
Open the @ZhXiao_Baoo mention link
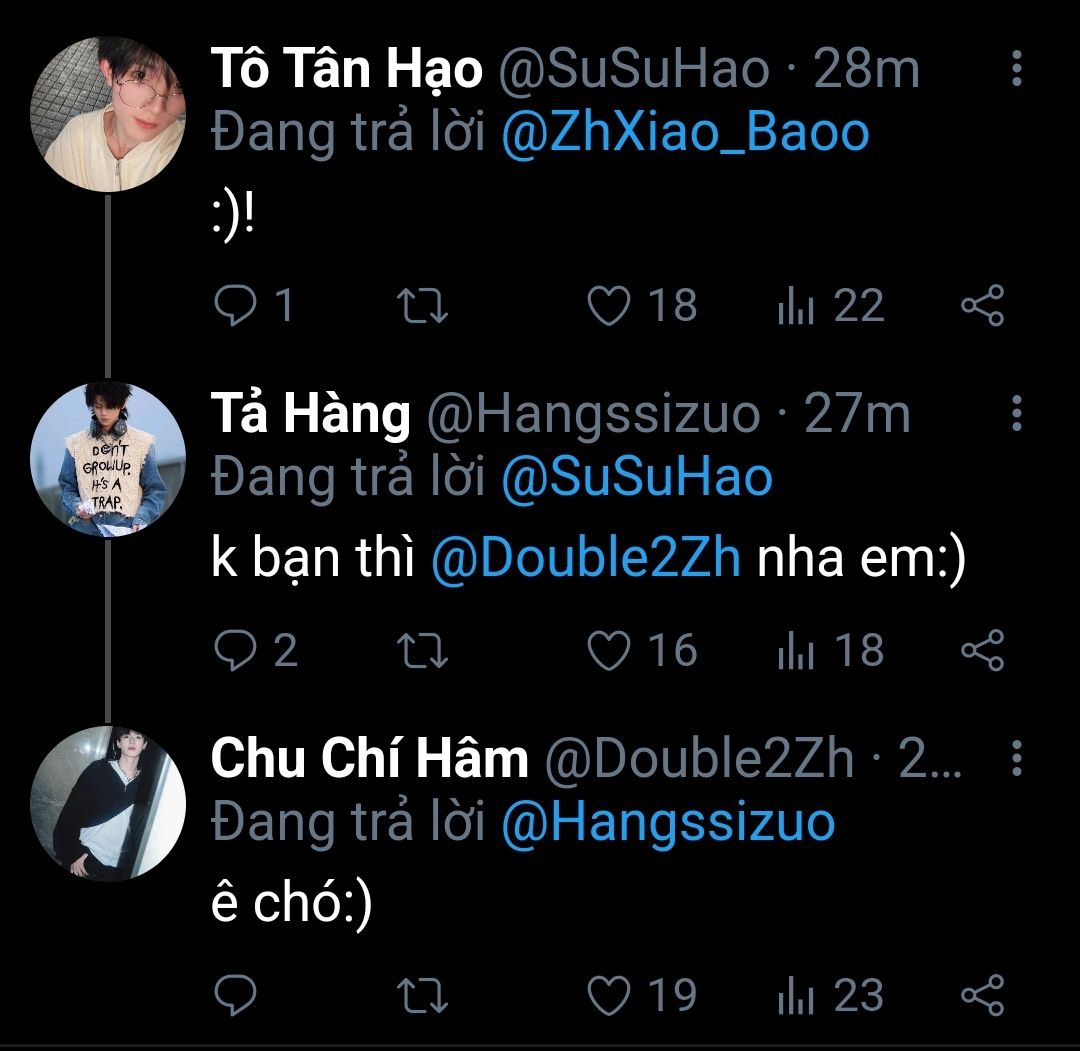[684, 132]
